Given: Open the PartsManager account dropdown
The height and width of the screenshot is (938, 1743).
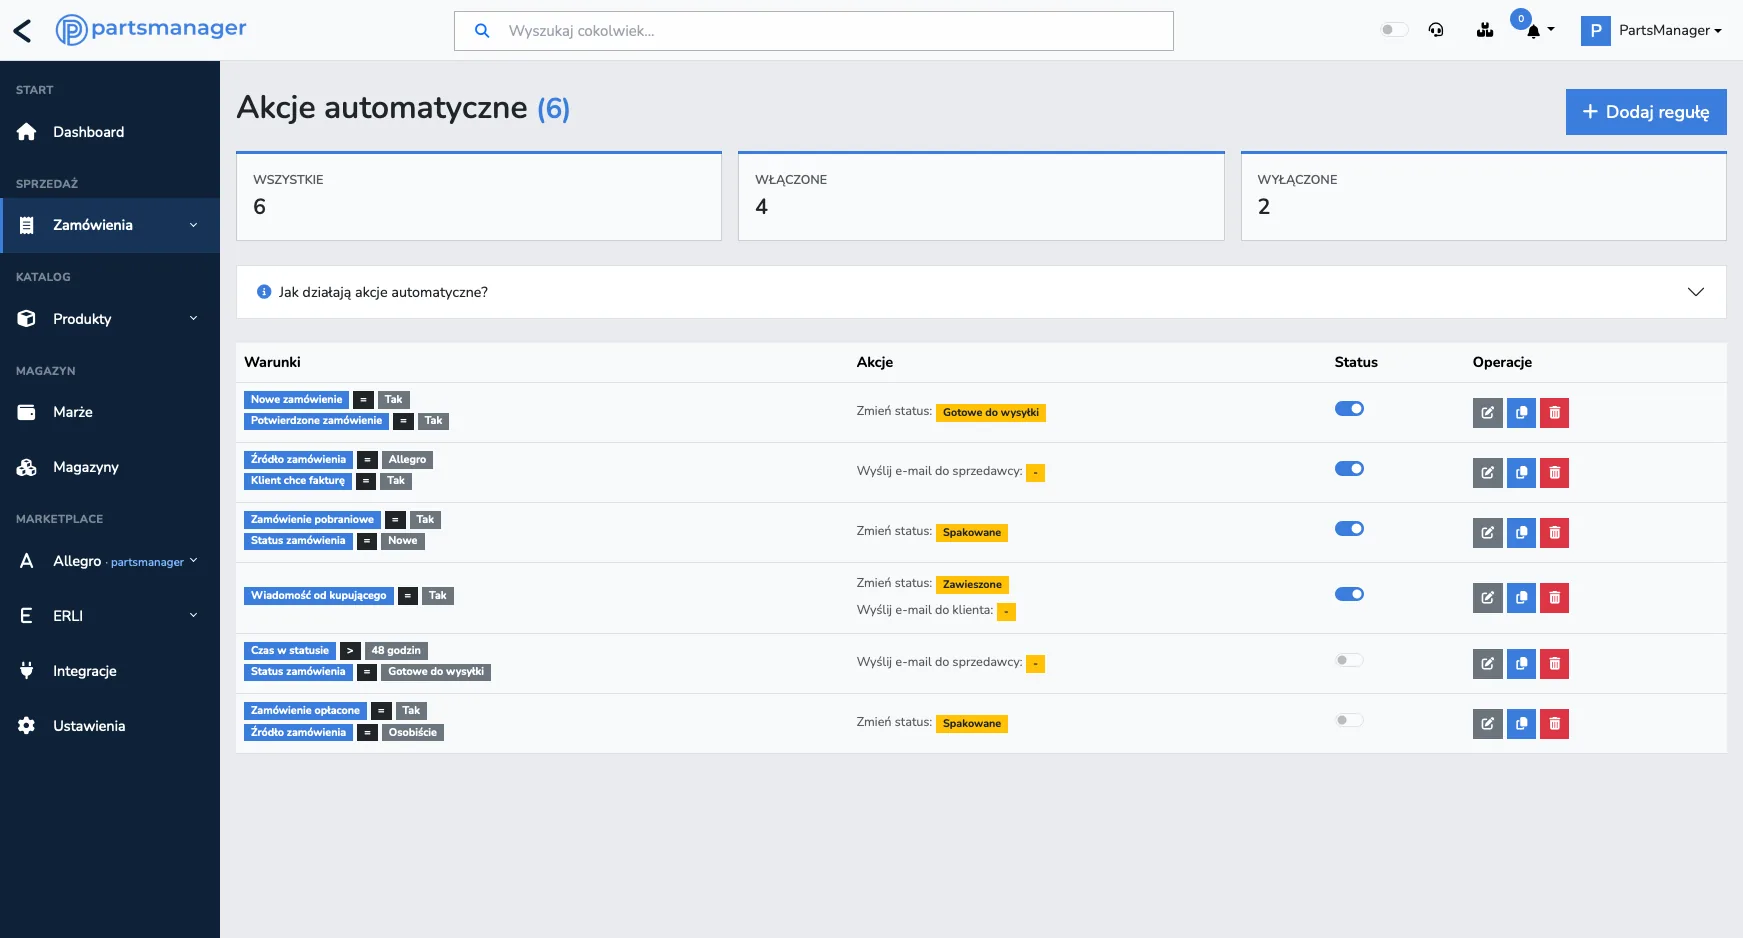Looking at the screenshot, I should (1652, 30).
